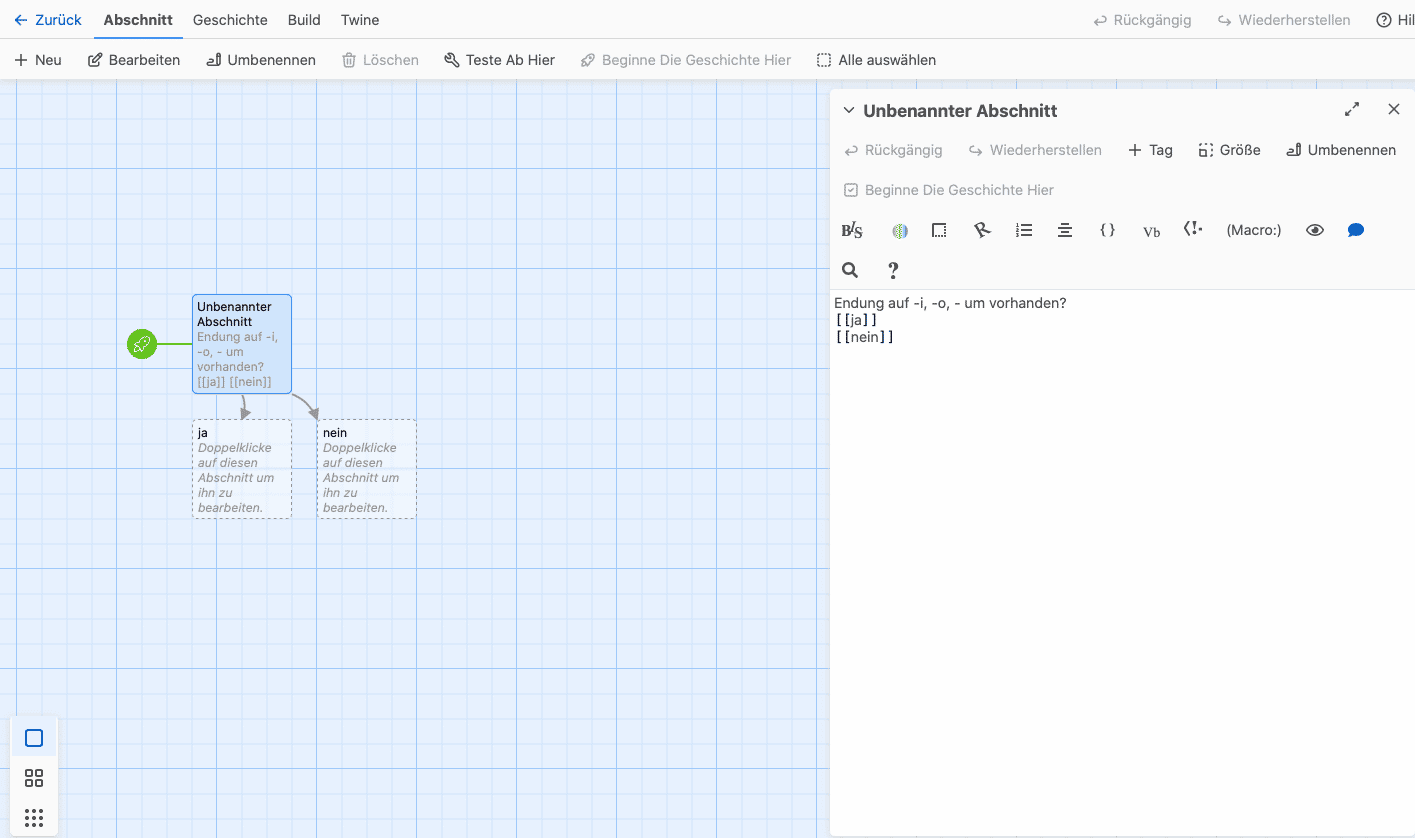The image size is (1415, 838).
Task: Check Beginne Die Geschichte Hier in panel
Action: tap(948, 190)
